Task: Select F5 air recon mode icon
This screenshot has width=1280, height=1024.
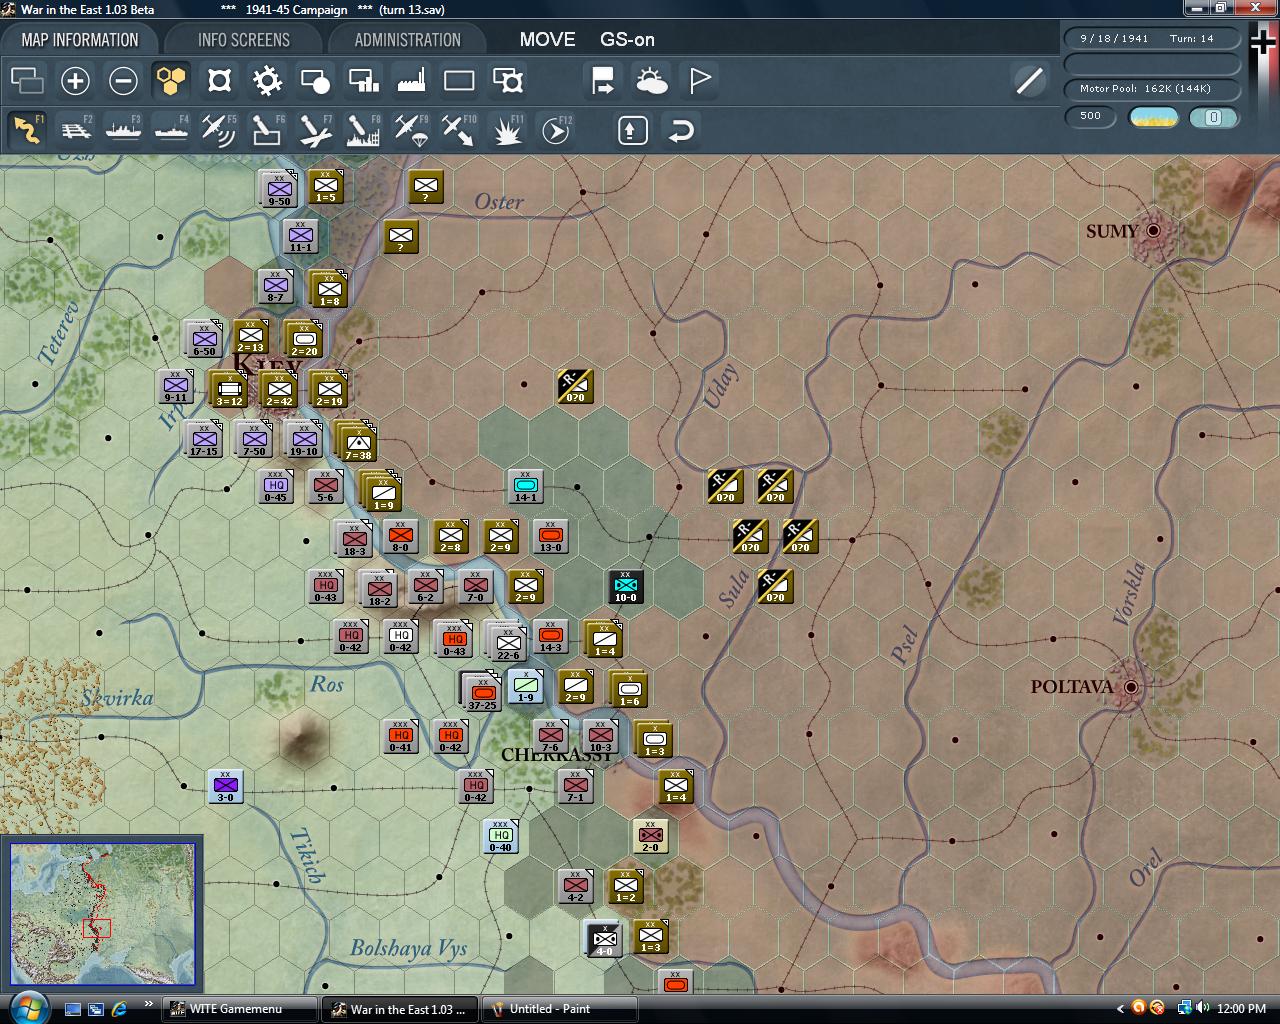Action: coord(219,130)
